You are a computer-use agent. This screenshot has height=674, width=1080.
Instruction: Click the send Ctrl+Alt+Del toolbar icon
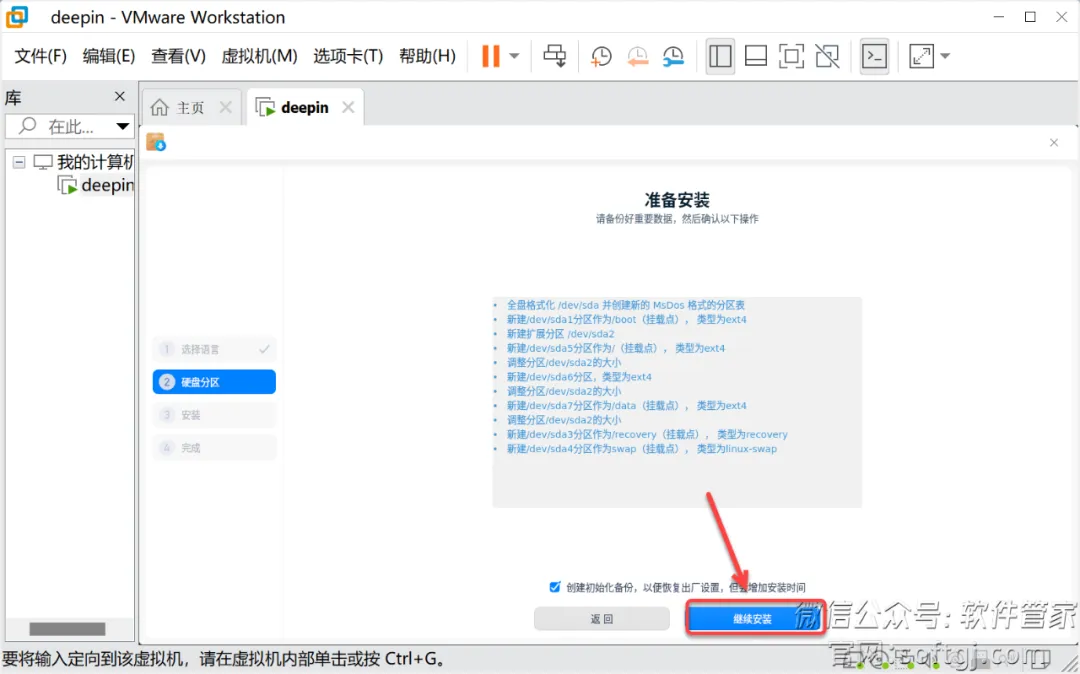[554, 56]
